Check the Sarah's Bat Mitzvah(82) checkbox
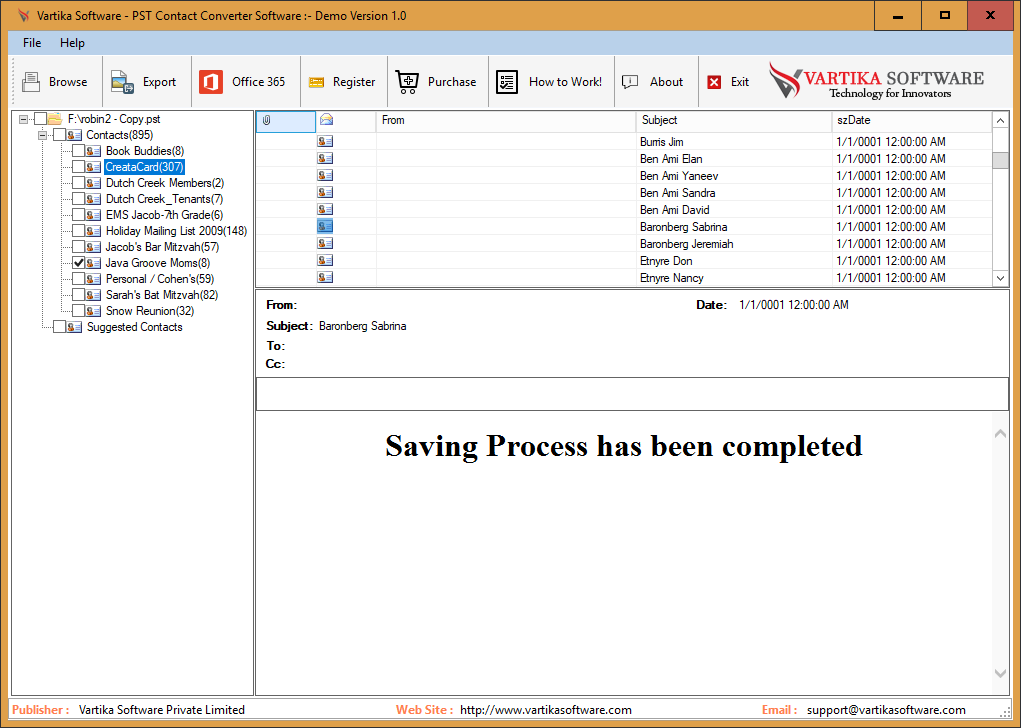 78,294
